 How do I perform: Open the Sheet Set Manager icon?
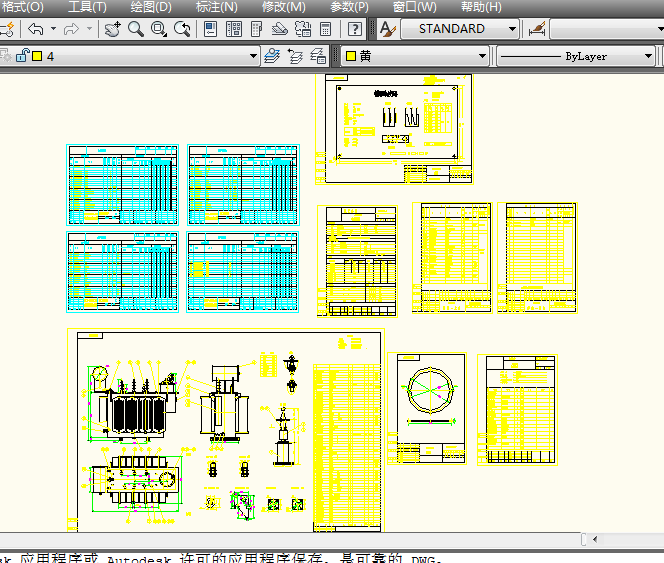pyautogui.click(x=279, y=29)
